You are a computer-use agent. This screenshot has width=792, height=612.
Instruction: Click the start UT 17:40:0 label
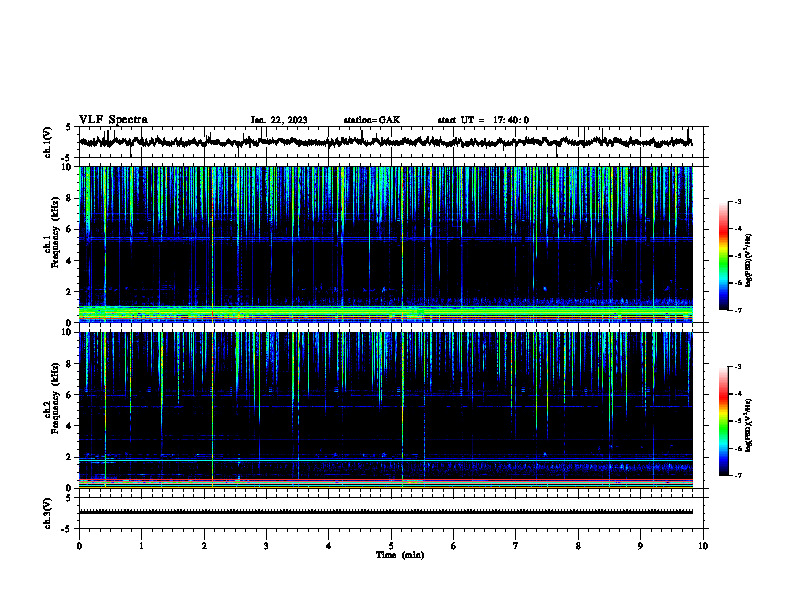(483, 120)
